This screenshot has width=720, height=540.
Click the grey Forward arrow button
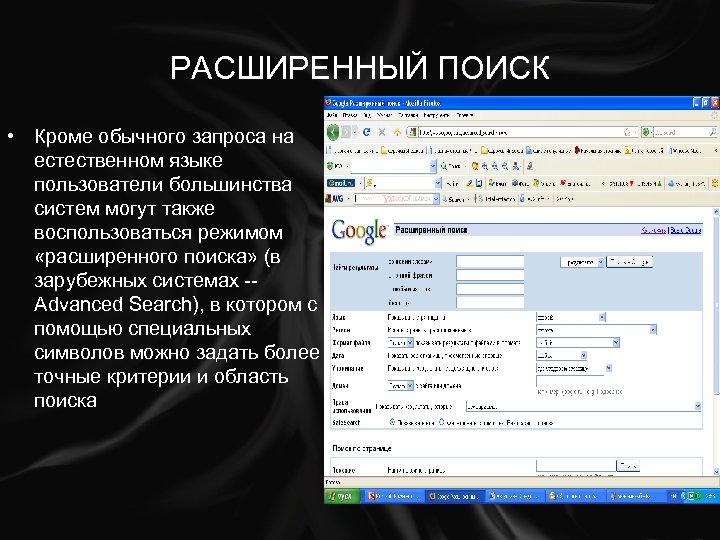click(x=346, y=132)
